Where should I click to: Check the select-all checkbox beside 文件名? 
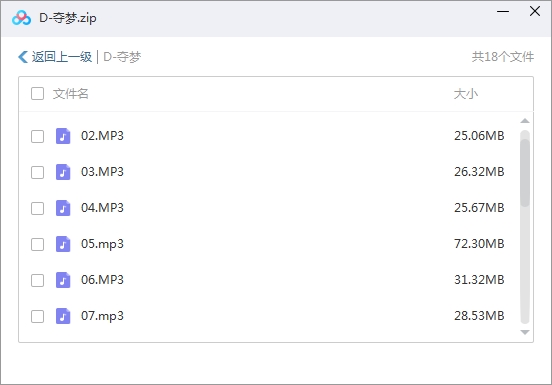(37, 94)
